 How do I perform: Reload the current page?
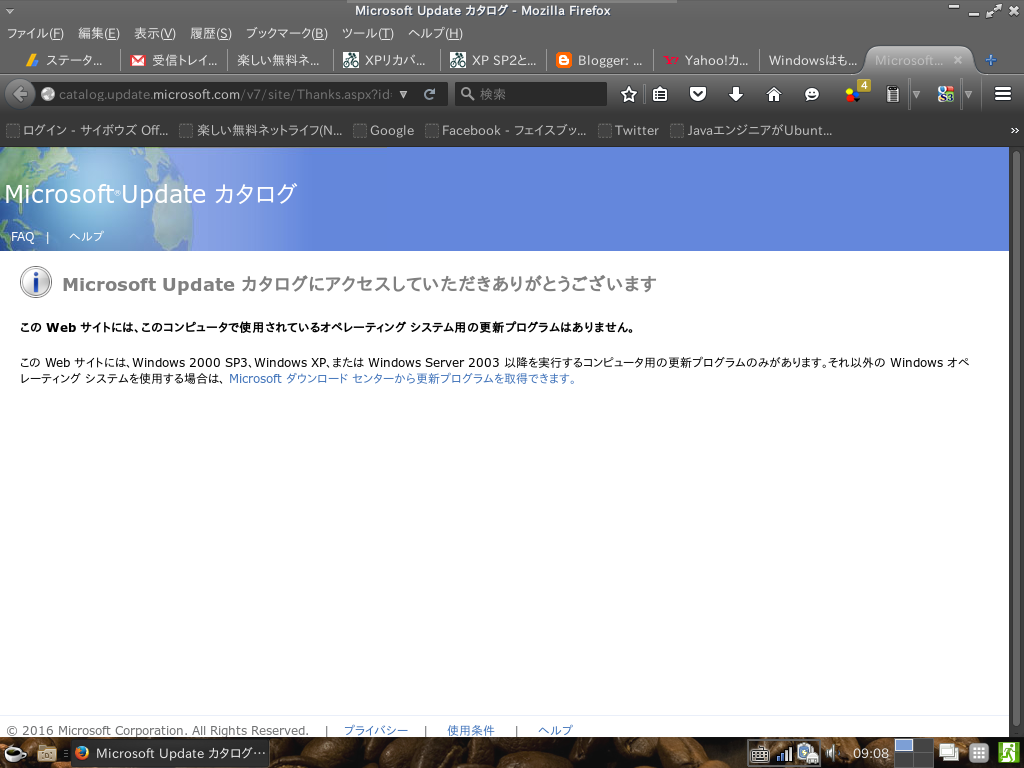coord(429,95)
